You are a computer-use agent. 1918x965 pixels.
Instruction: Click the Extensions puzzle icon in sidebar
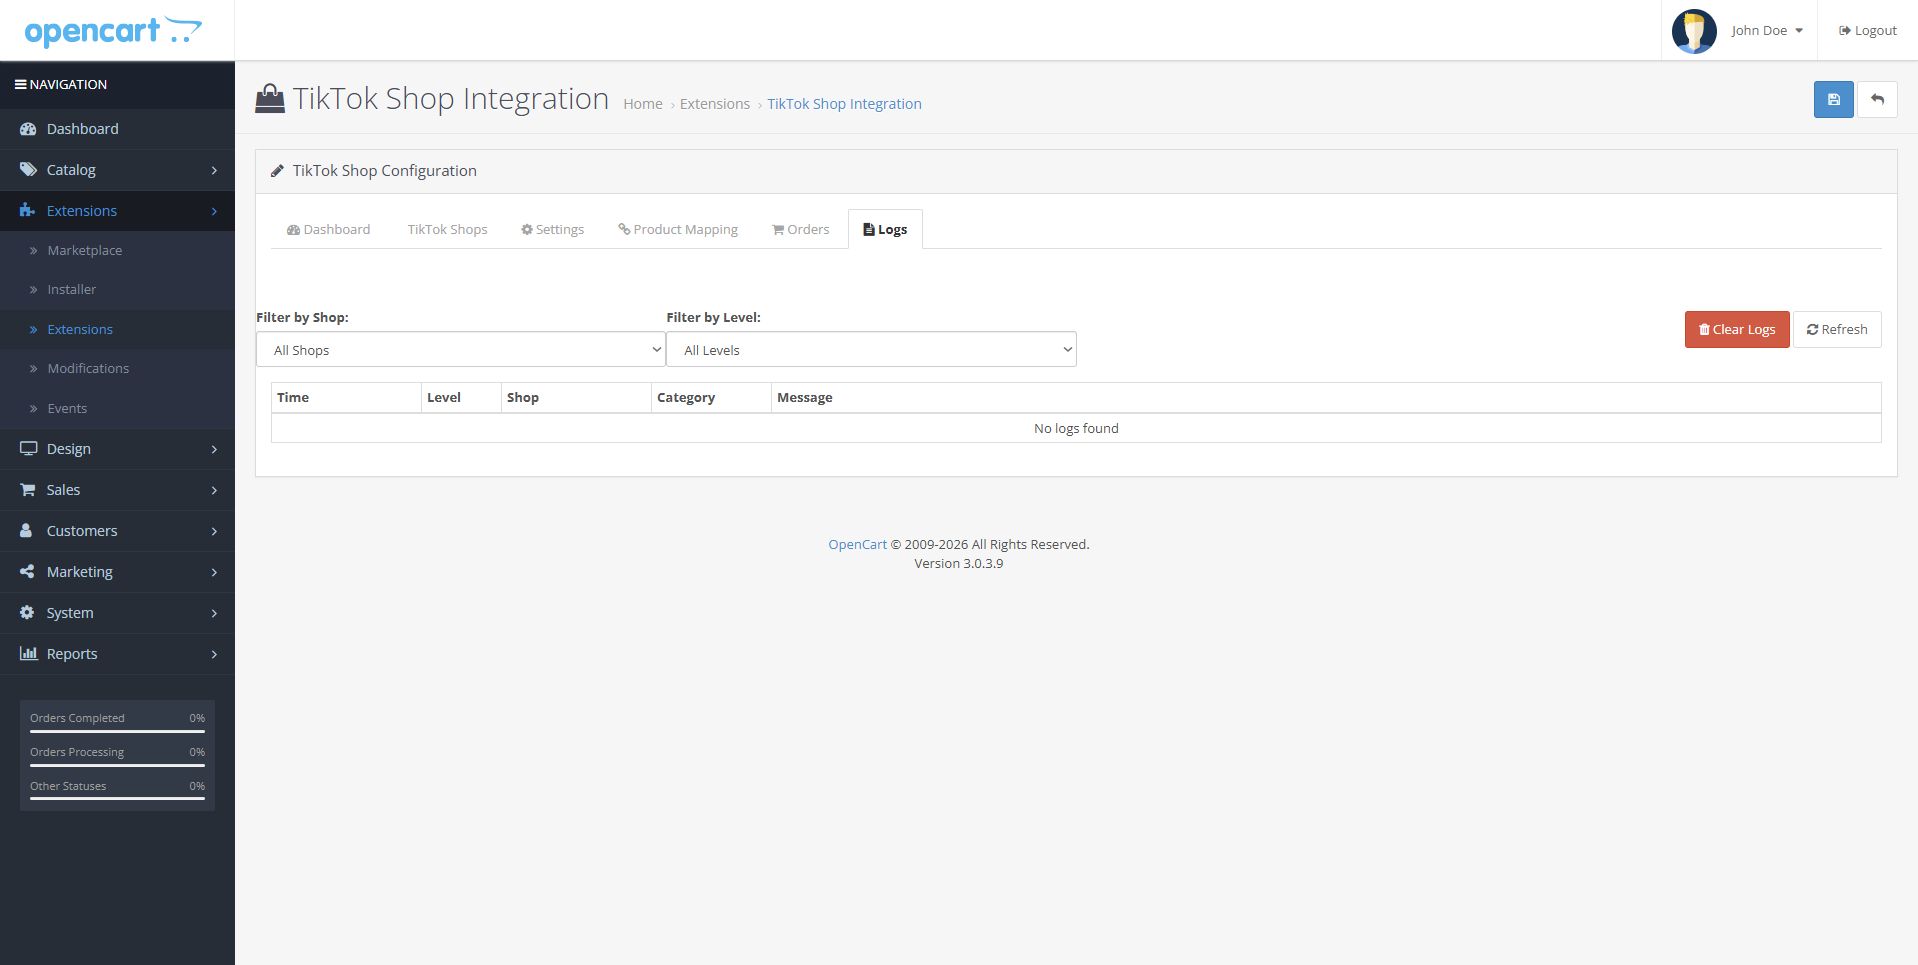pos(28,211)
